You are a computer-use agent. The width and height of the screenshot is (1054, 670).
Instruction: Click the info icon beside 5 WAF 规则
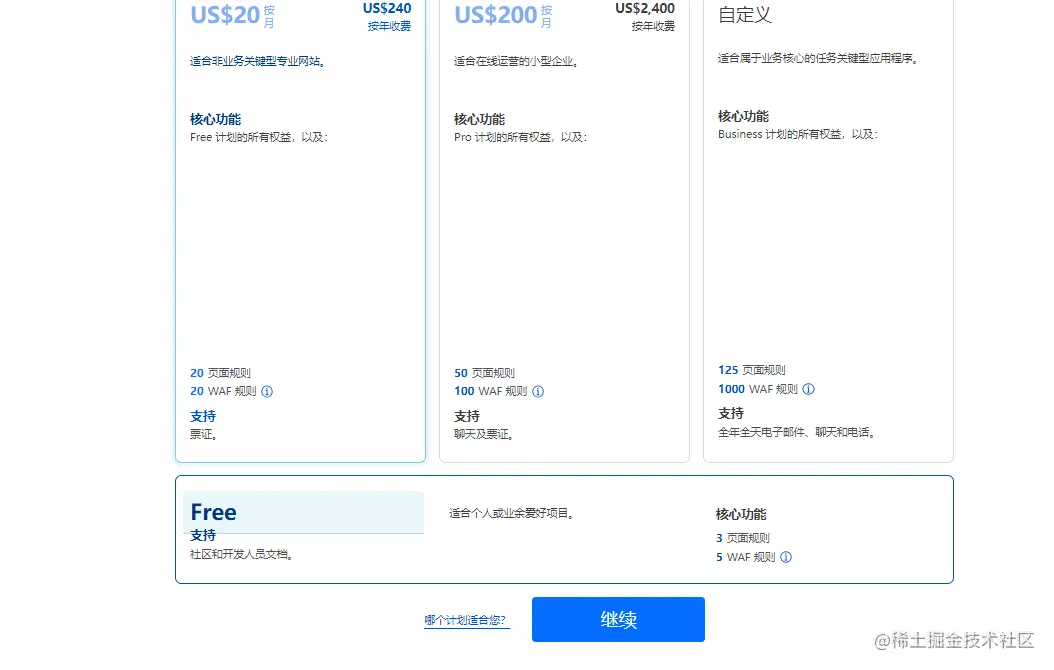point(787,558)
